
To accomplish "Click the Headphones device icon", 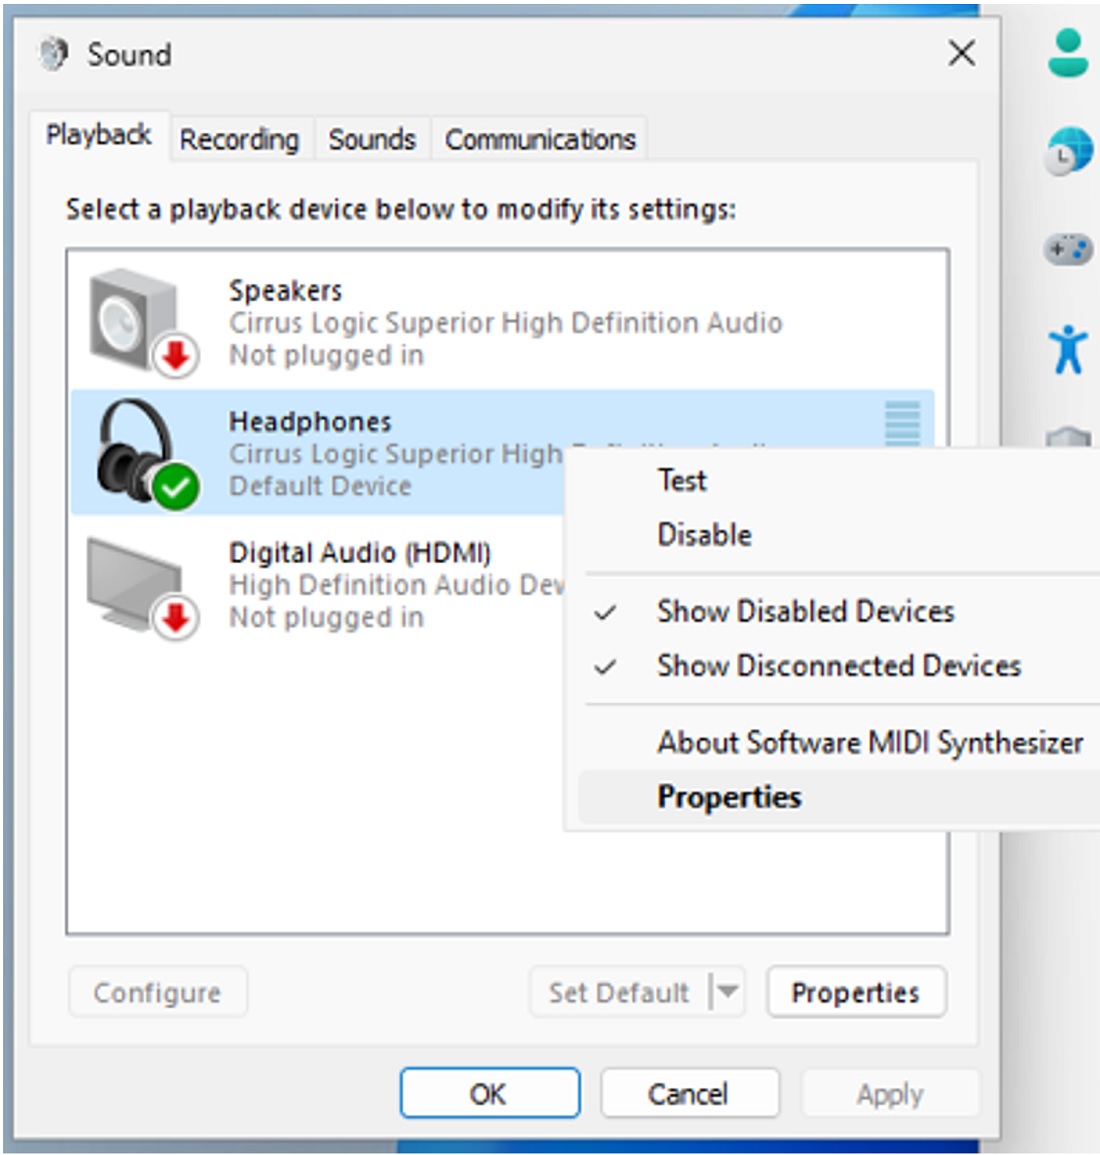I will pyautogui.click(x=142, y=452).
